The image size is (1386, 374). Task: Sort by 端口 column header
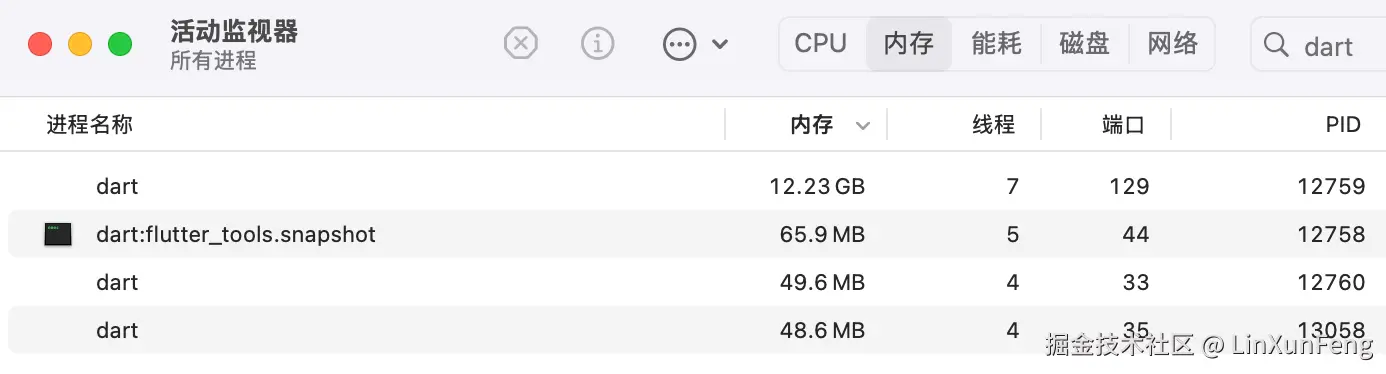pyautogui.click(x=1123, y=125)
